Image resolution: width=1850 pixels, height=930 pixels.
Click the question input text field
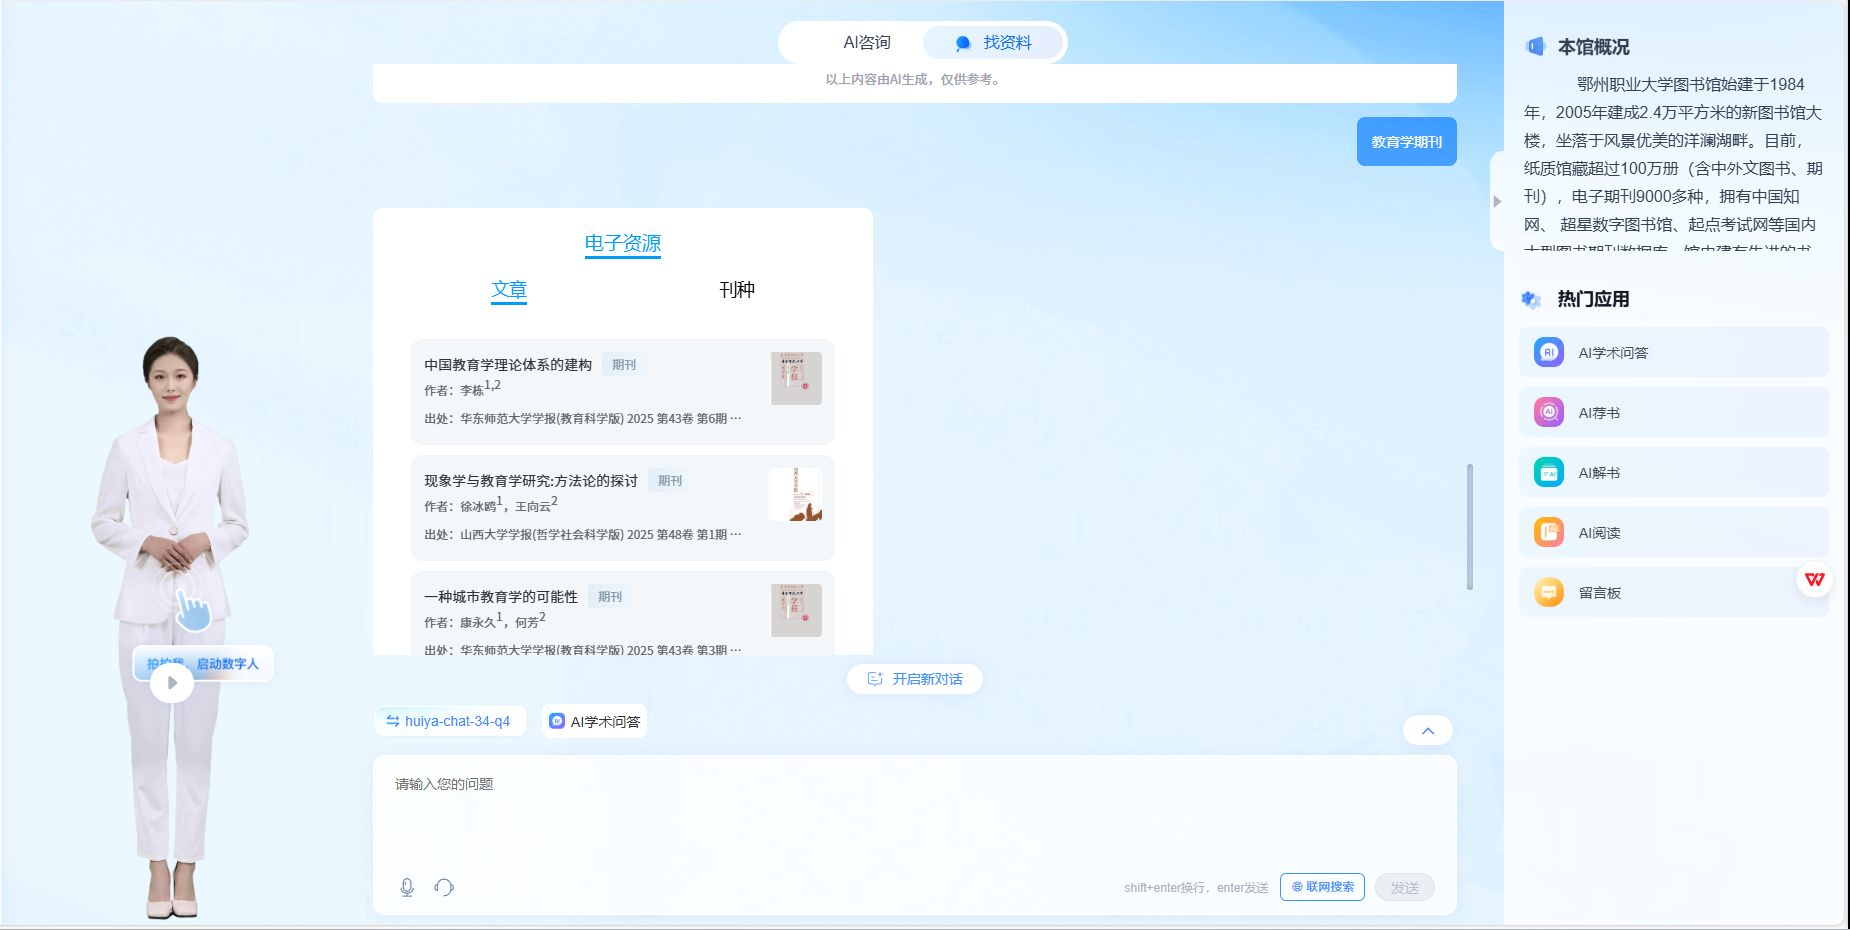pyautogui.click(x=914, y=810)
